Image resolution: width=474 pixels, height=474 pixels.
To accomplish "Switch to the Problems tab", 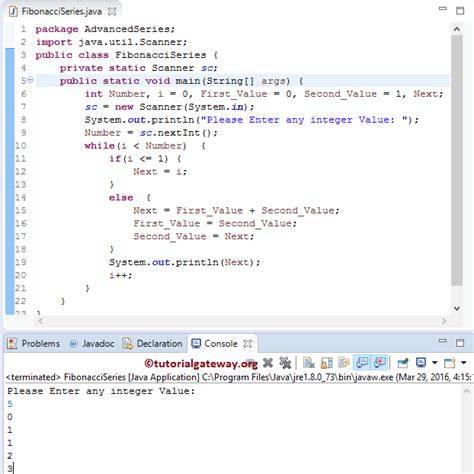I will click(x=34, y=344).
